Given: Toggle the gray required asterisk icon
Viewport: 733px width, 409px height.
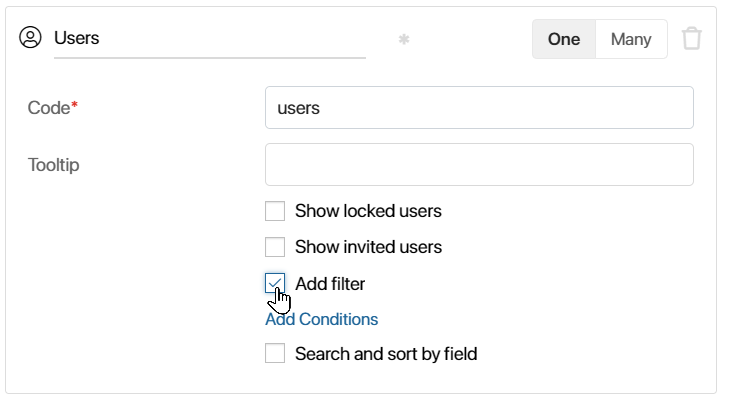Looking at the screenshot, I should point(404,39).
